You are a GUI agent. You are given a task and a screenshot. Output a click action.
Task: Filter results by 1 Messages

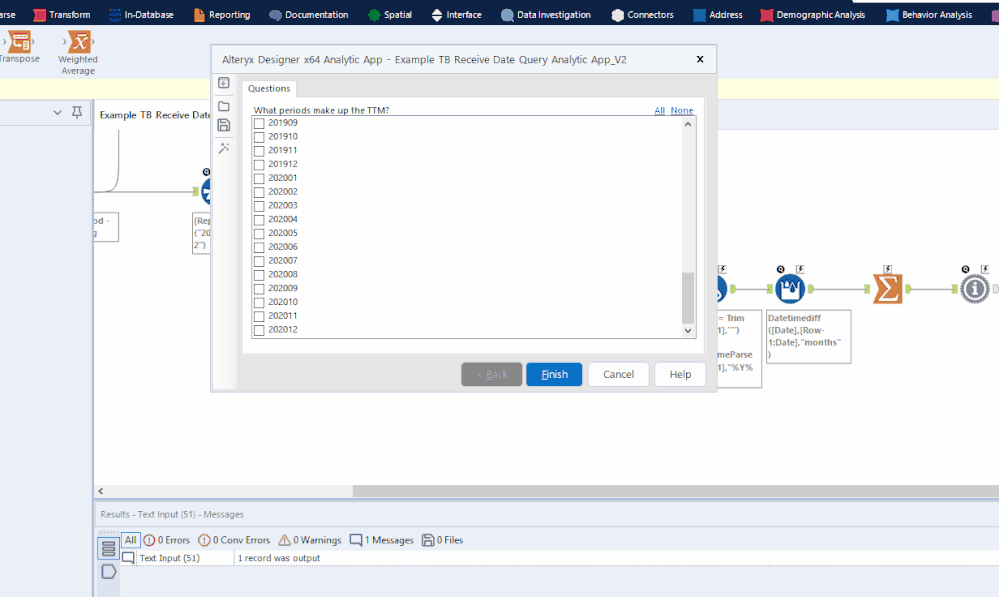click(x=382, y=540)
